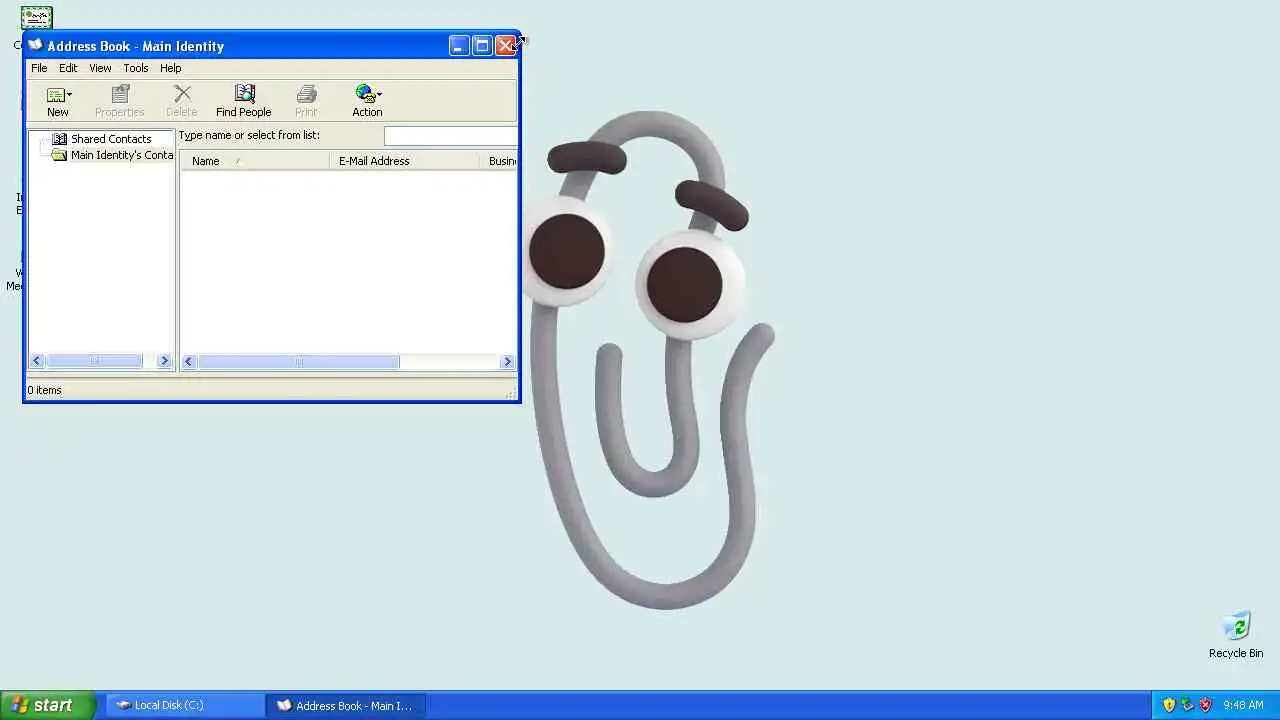The height and width of the screenshot is (720, 1280).
Task: Click the yellow security shield tray icon
Action: point(1169,705)
